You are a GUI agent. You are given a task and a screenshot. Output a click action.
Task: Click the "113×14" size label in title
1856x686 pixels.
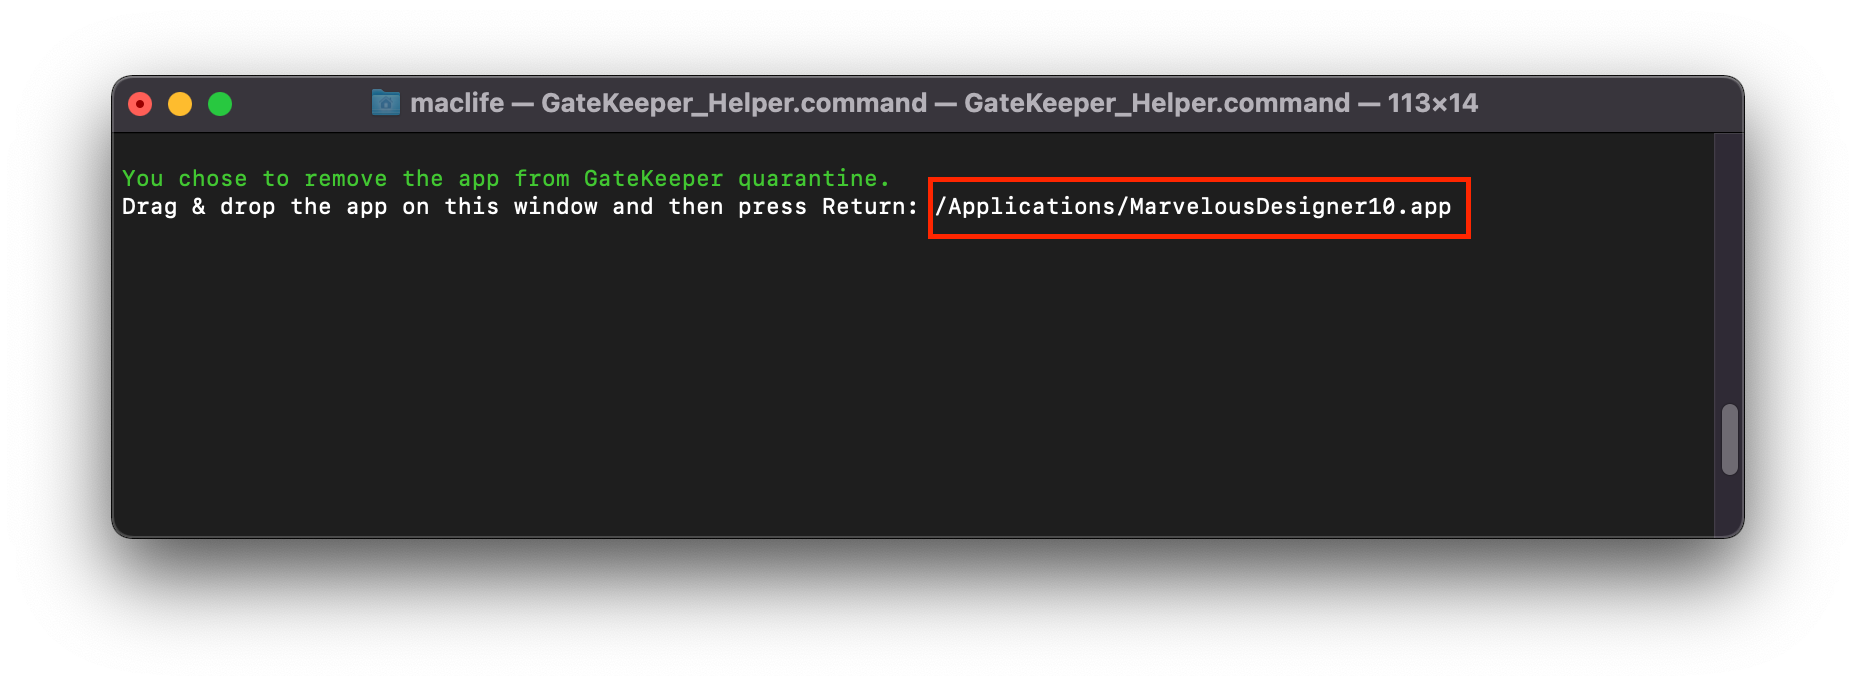coord(1432,103)
